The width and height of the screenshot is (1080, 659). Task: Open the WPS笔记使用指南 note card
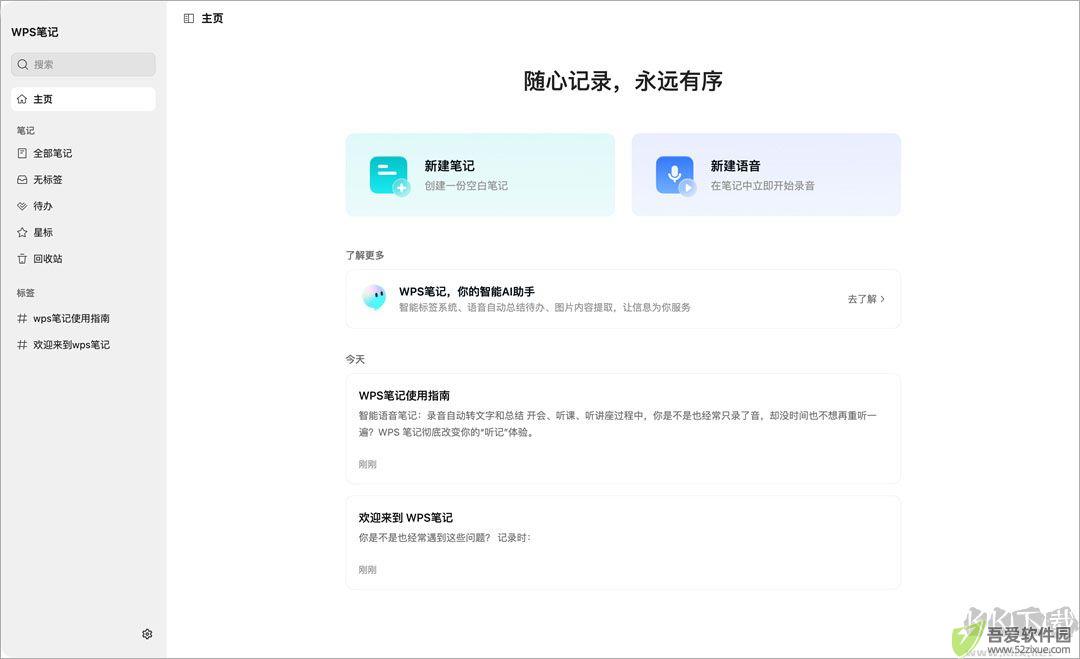coord(623,428)
